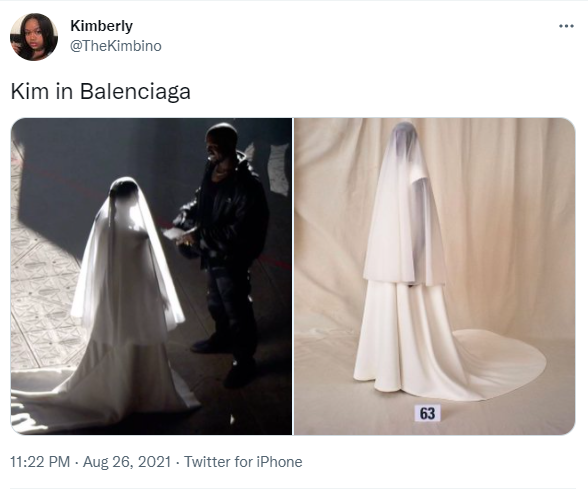Screen dimensions: 588x490
Task: Click the Aug 26, 2021 date
Action: pos(127,462)
